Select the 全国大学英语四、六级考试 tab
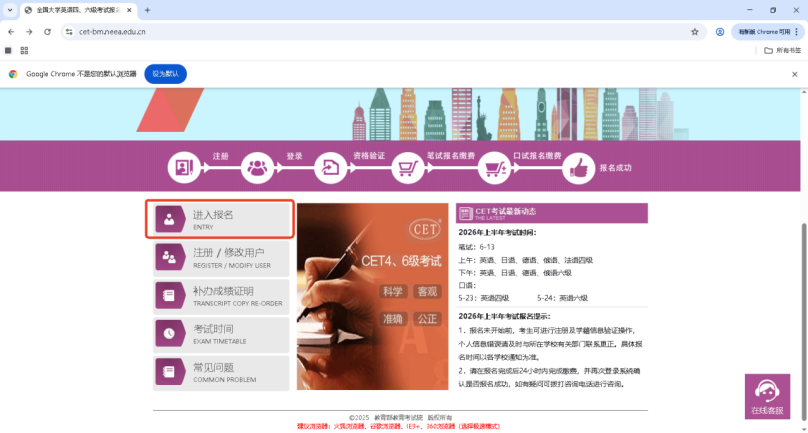 click(78, 10)
